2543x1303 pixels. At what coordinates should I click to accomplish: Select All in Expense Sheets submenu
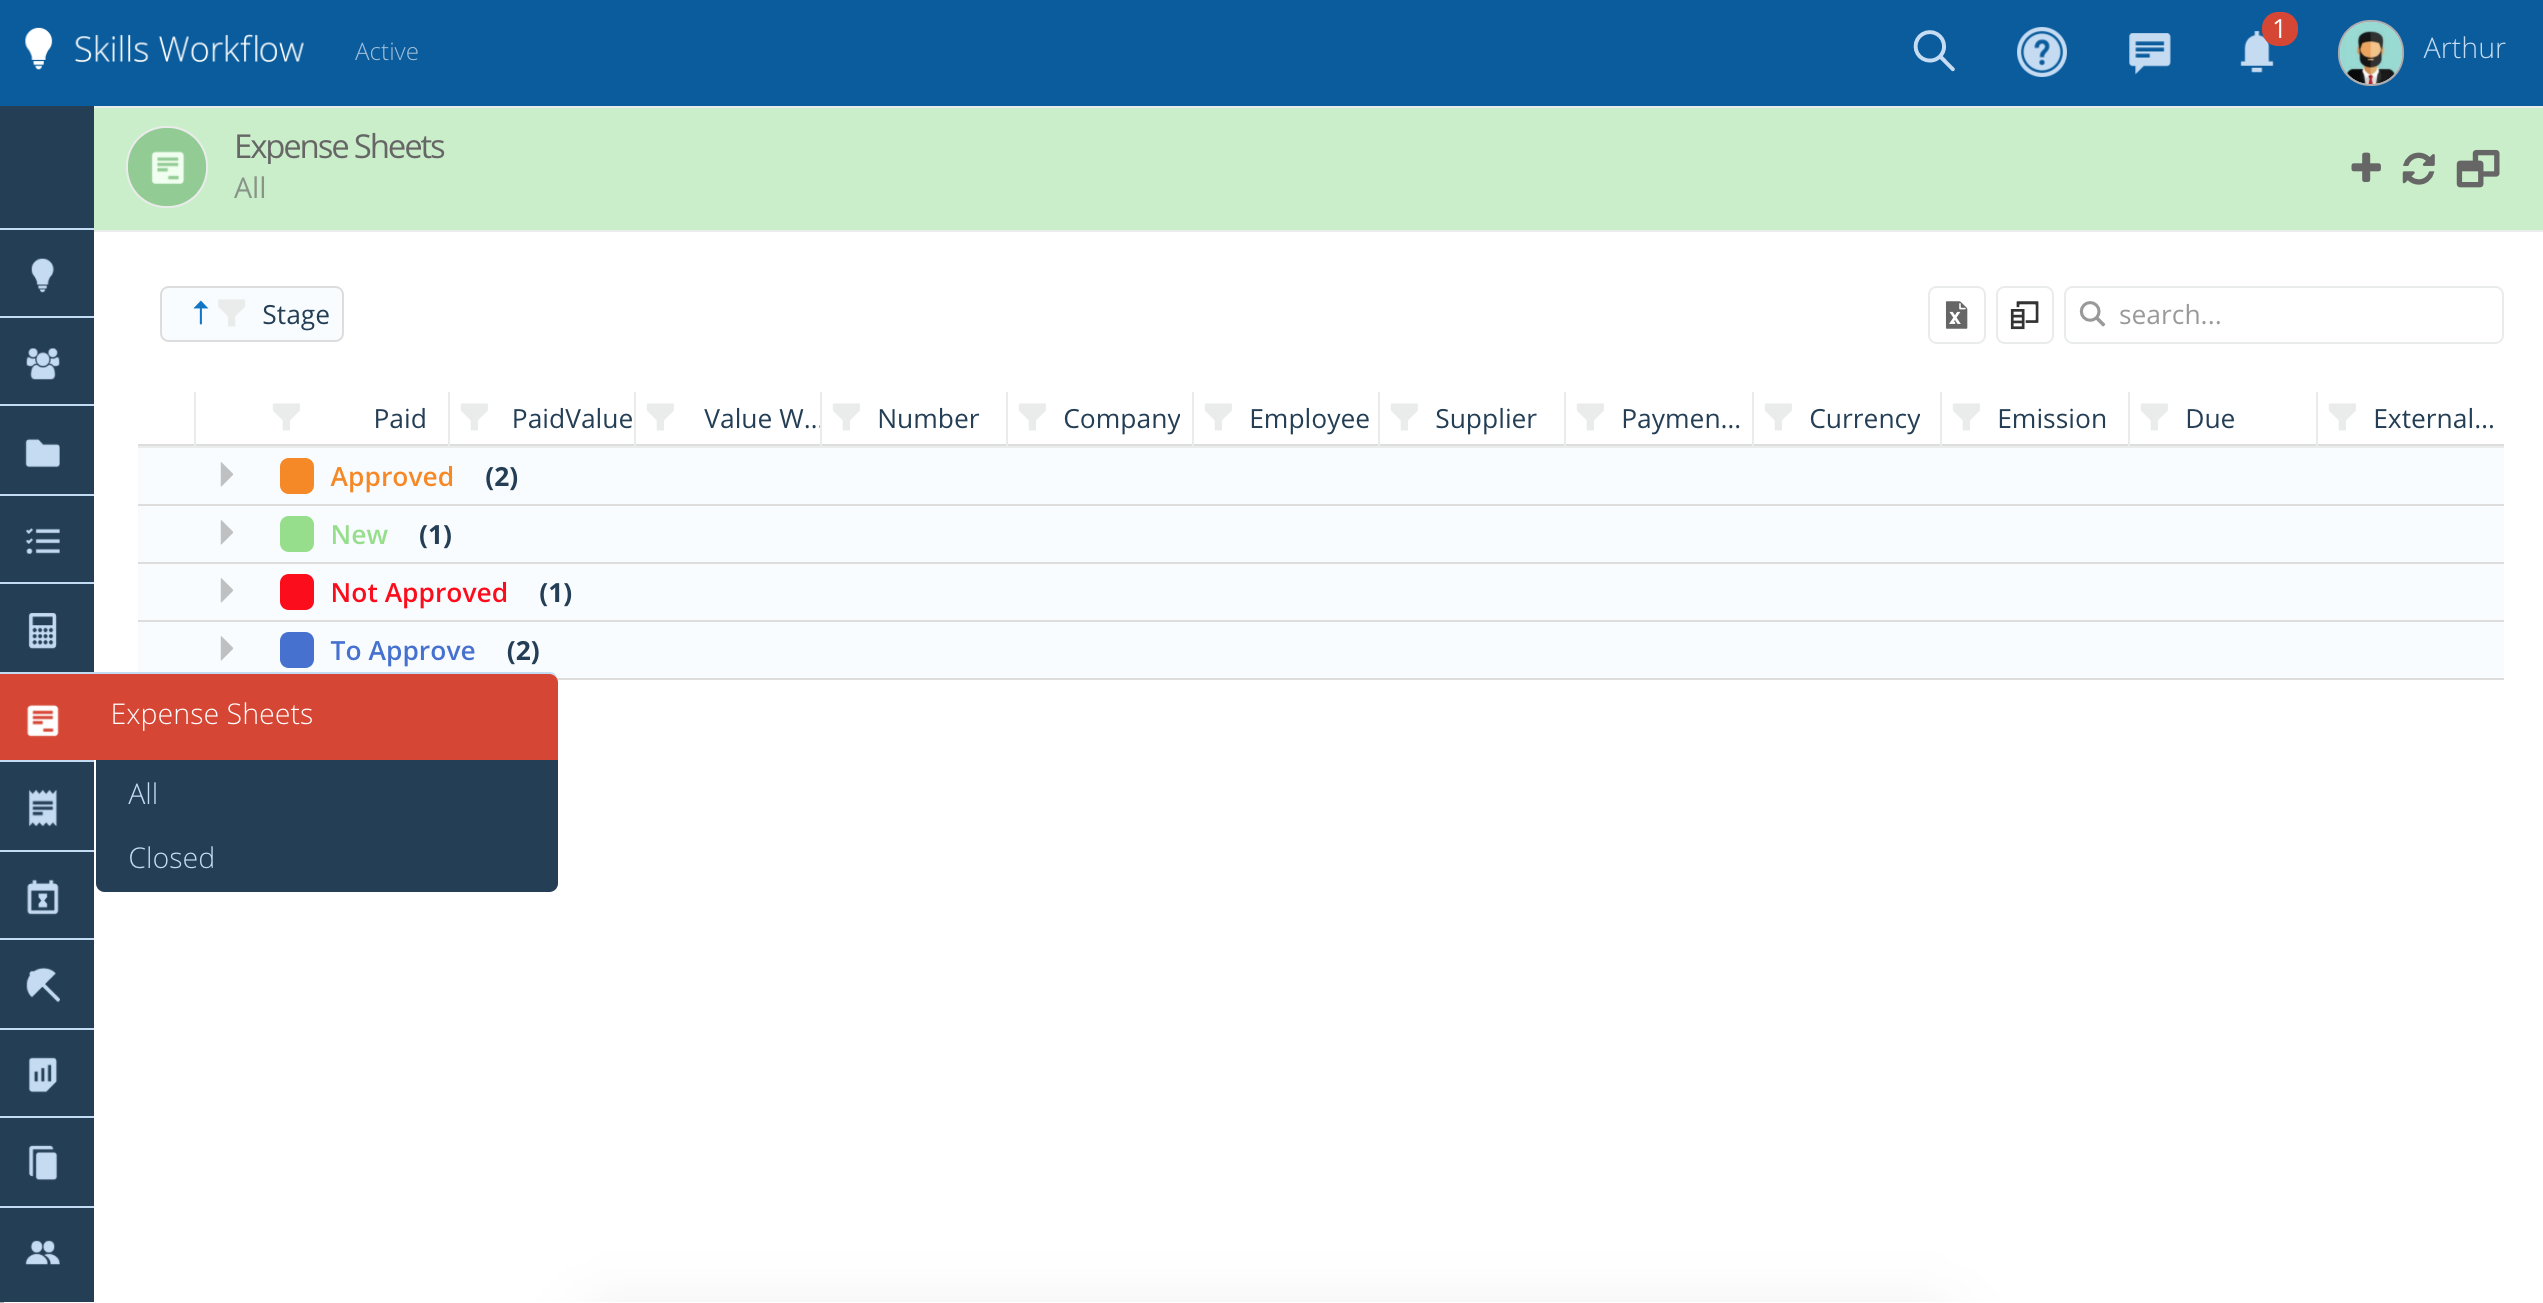point(143,793)
